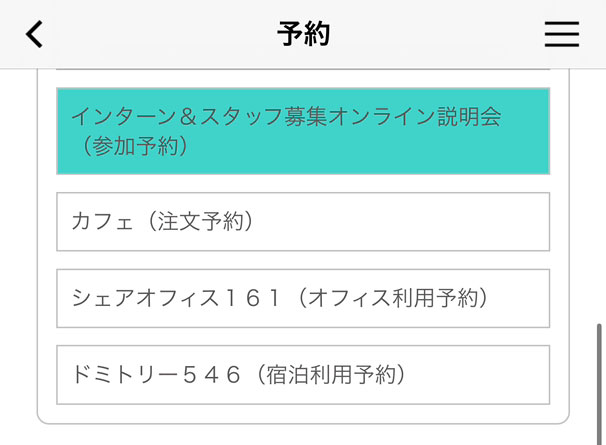Click the 予約 page title

[x=303, y=35]
